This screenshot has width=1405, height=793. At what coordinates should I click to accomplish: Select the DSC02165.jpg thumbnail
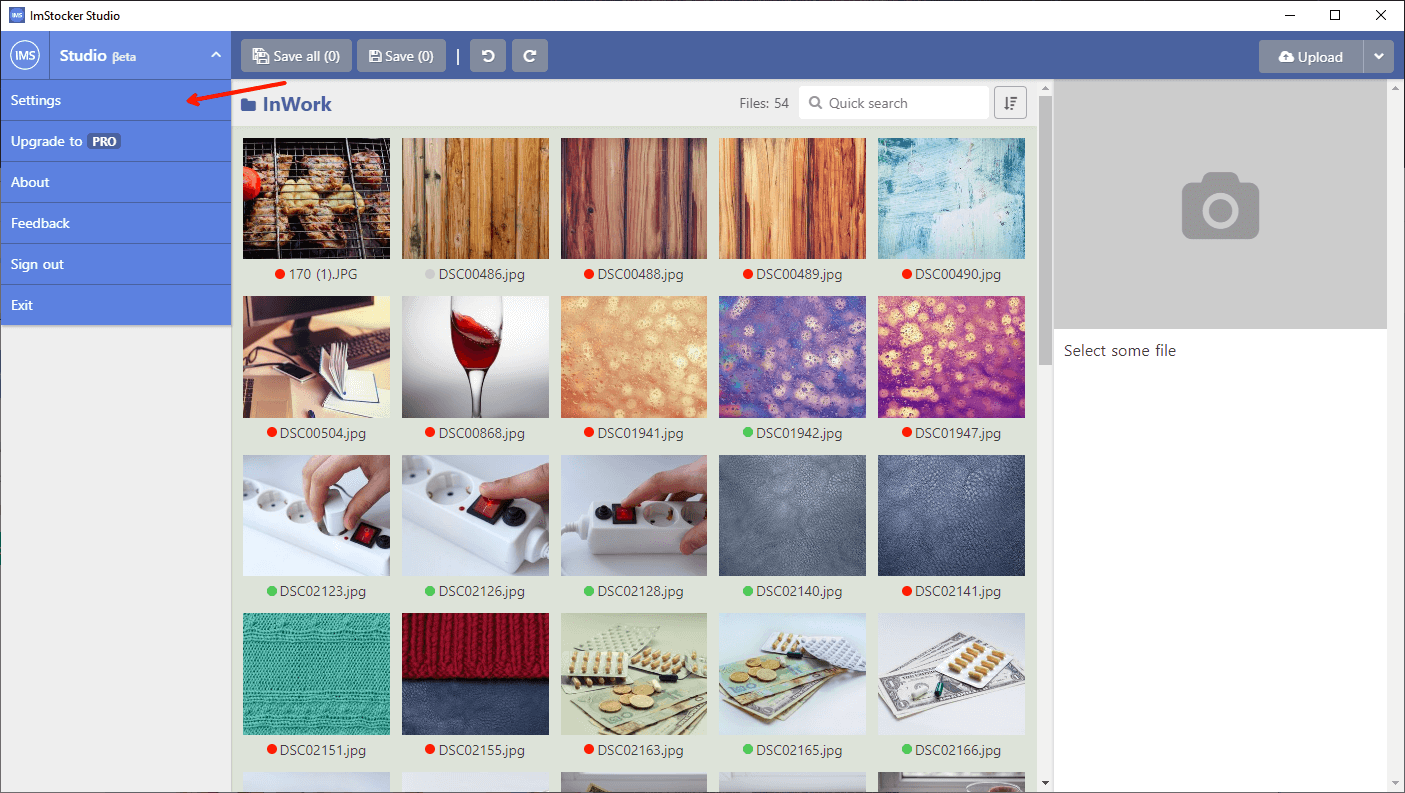pyautogui.click(x=792, y=674)
